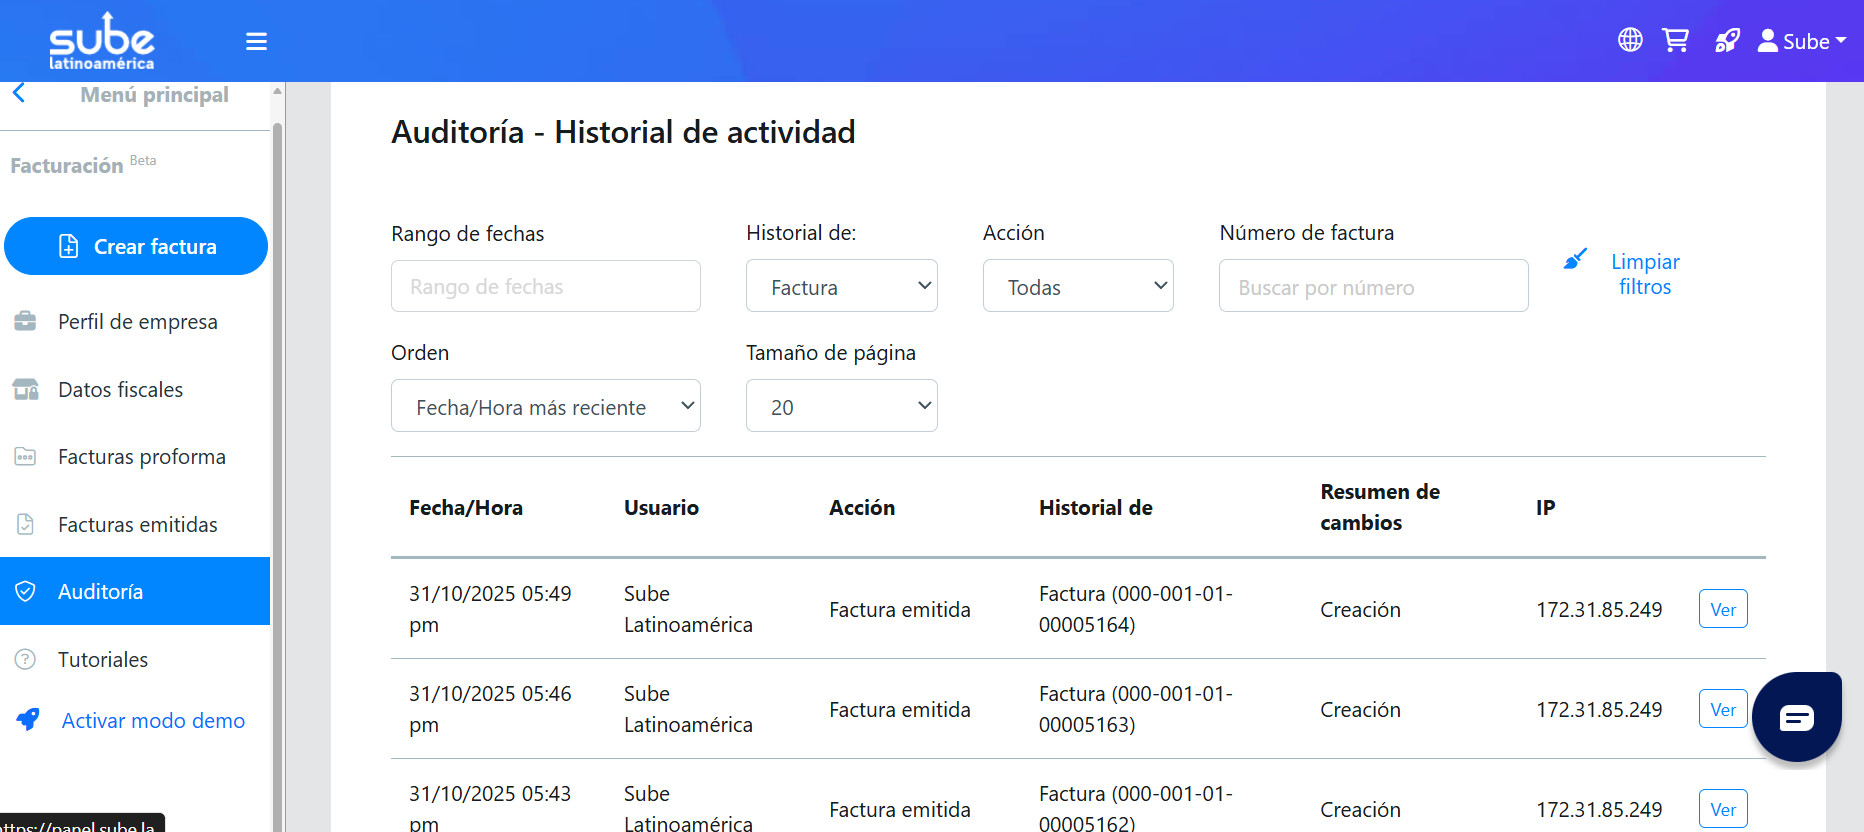Open the chat support bubble
This screenshot has width=1864, height=832.
[x=1796, y=717]
